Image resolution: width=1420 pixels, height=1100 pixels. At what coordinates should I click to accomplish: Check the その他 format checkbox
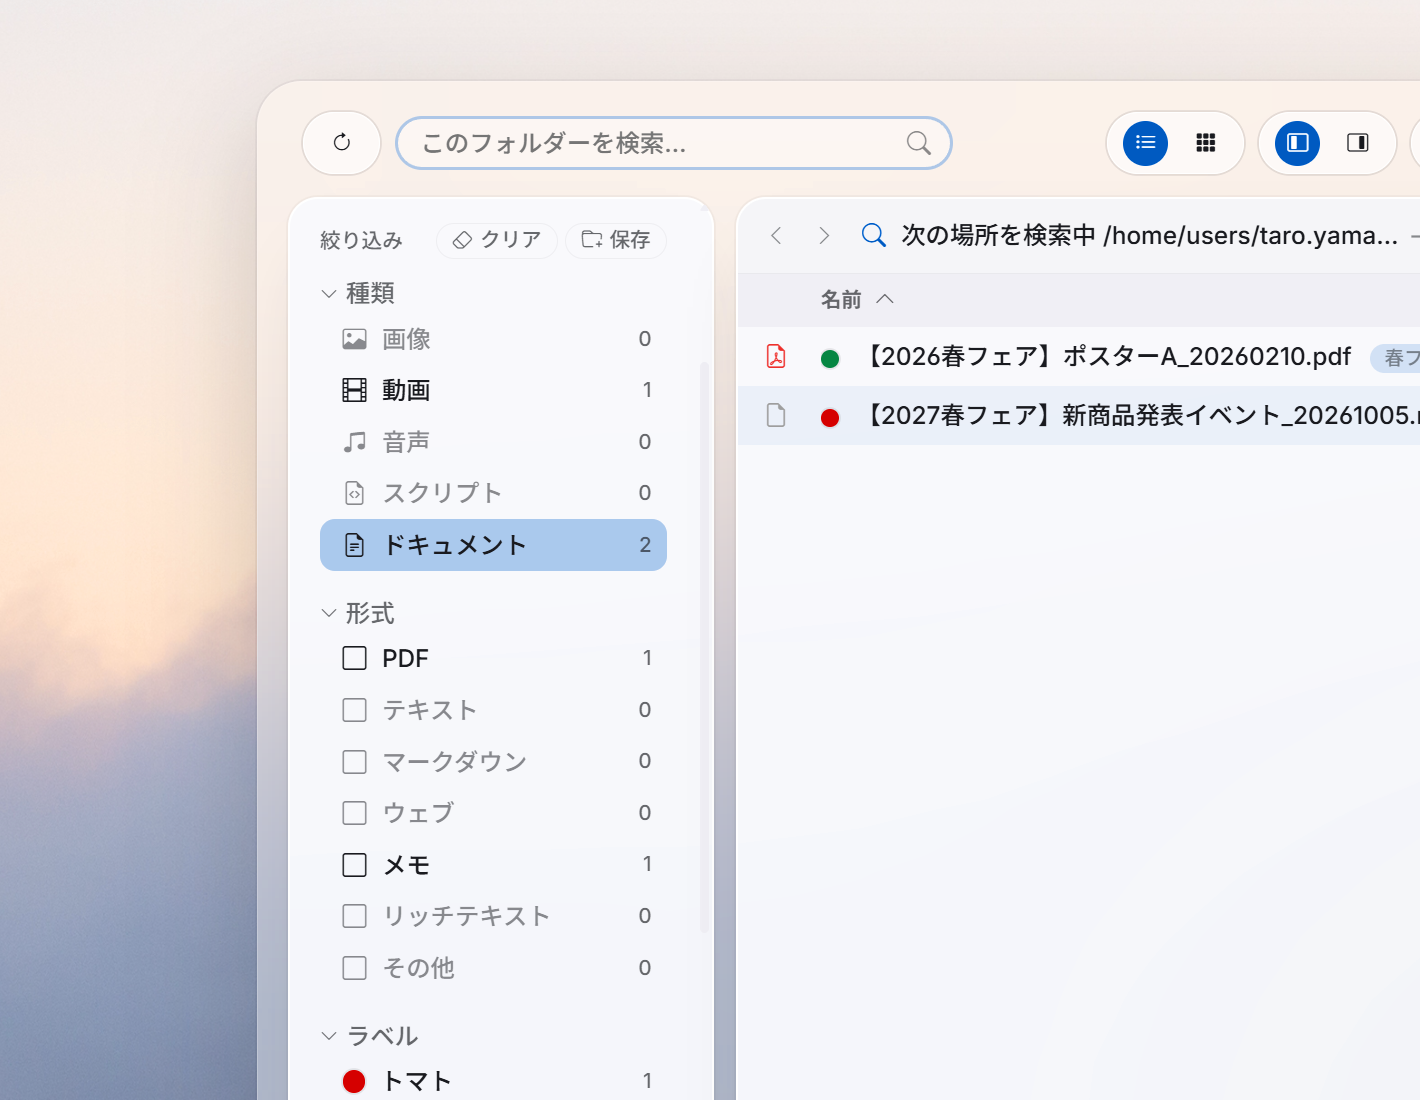click(355, 968)
